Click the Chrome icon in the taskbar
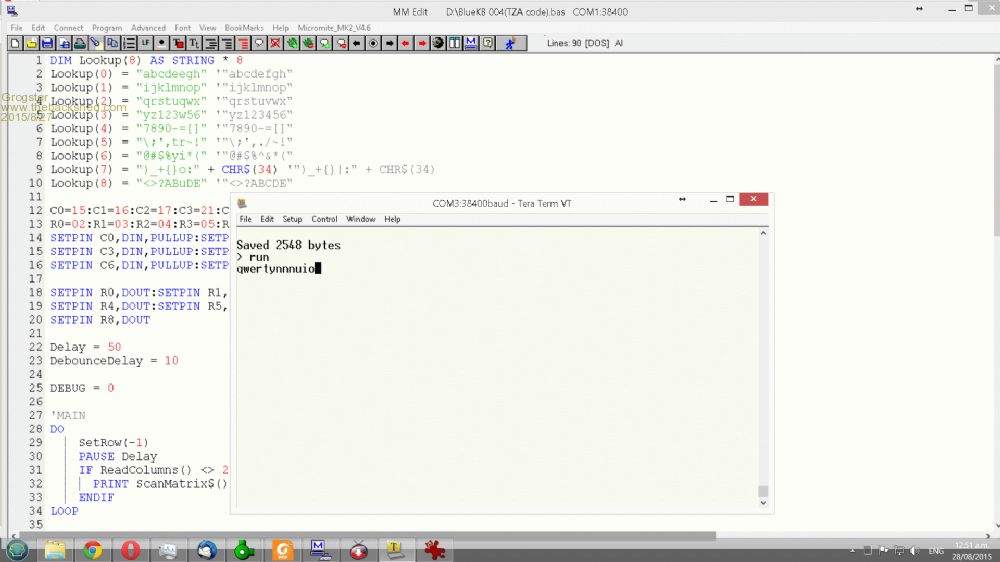The image size is (1000, 562). (93, 549)
